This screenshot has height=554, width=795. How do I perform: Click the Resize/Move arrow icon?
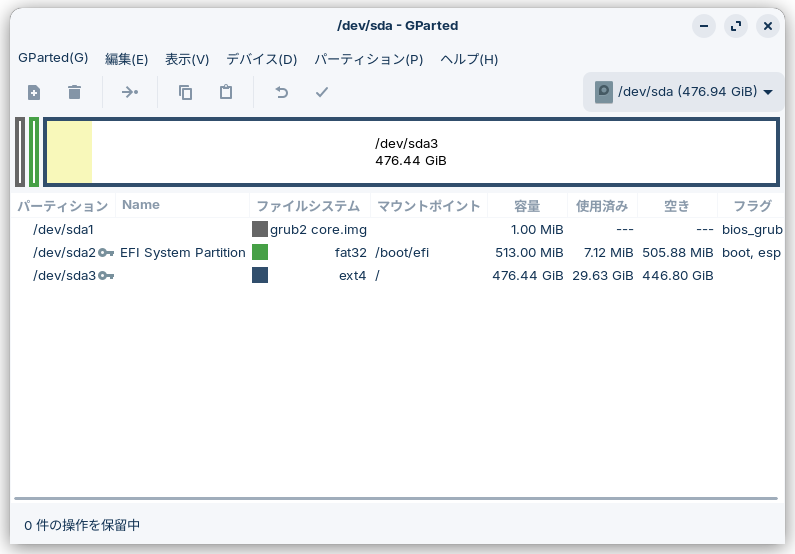pyautogui.click(x=130, y=92)
